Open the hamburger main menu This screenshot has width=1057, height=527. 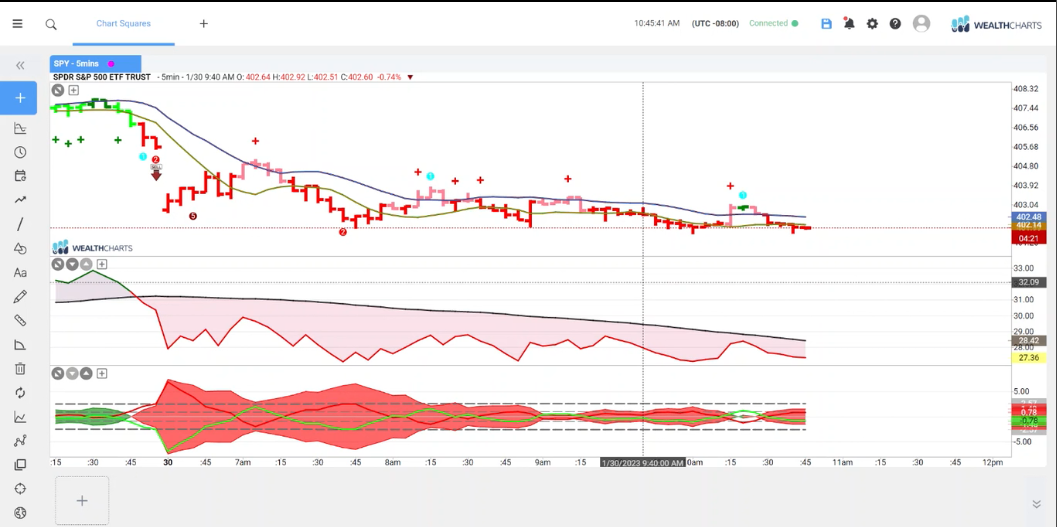coord(18,24)
